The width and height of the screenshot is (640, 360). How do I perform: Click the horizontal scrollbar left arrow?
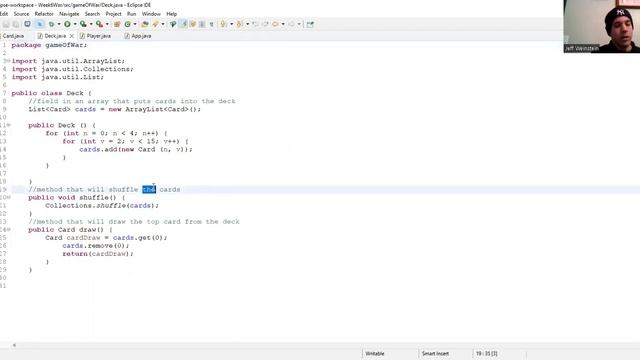(x=14, y=345)
